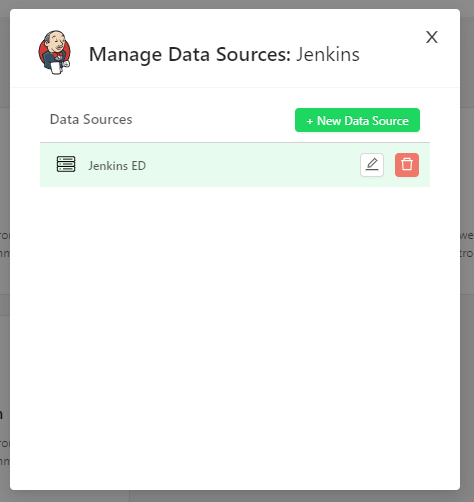Image resolution: width=474 pixels, height=502 pixels.
Task: Click the plus sign on New Data Source
Action: tap(310, 121)
